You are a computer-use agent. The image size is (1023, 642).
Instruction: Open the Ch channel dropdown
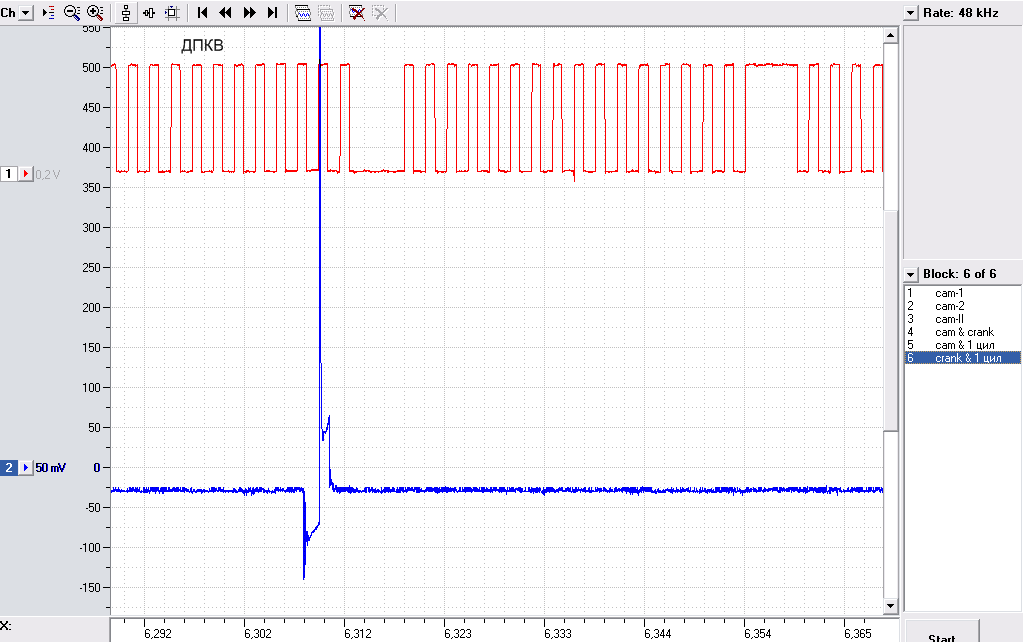[25, 13]
